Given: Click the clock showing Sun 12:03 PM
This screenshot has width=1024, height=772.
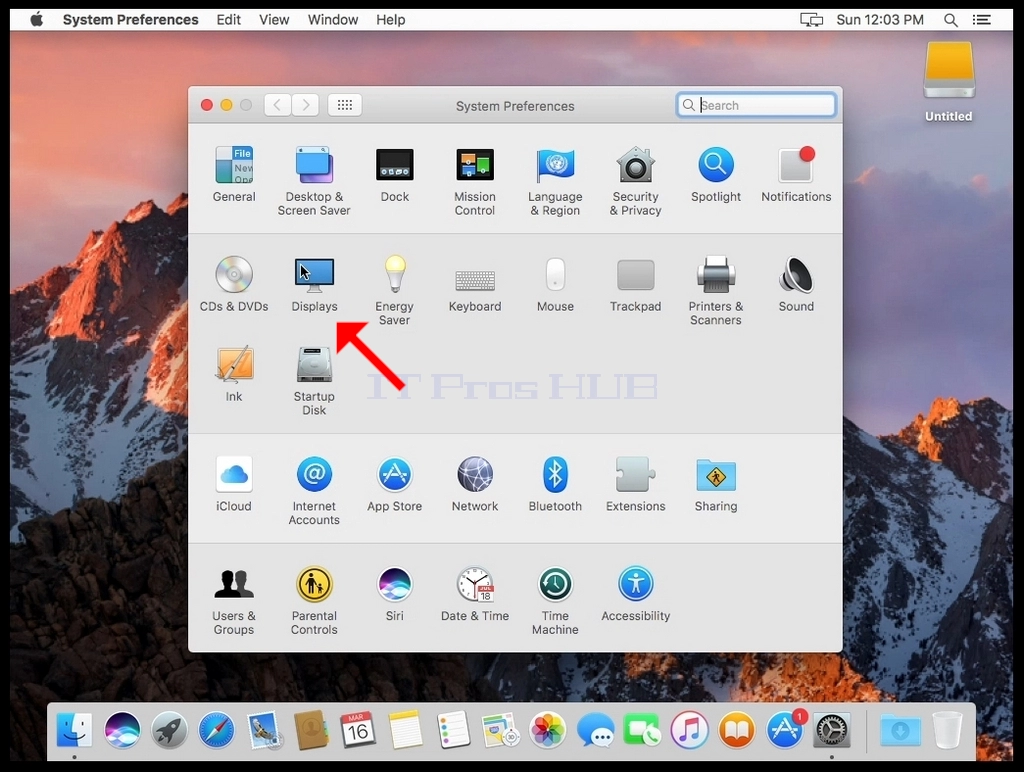Looking at the screenshot, I should tap(880, 20).
